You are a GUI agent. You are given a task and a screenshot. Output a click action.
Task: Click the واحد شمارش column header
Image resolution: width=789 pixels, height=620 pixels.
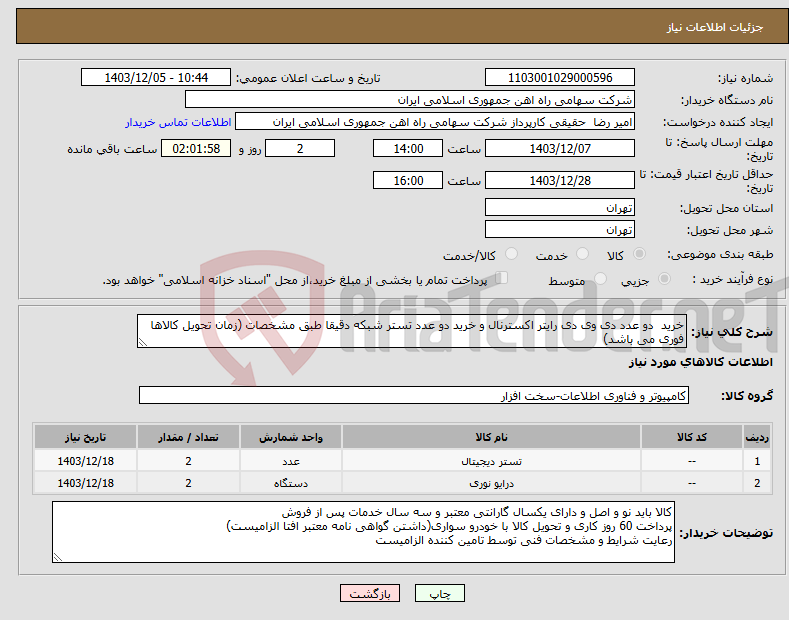coord(291,437)
